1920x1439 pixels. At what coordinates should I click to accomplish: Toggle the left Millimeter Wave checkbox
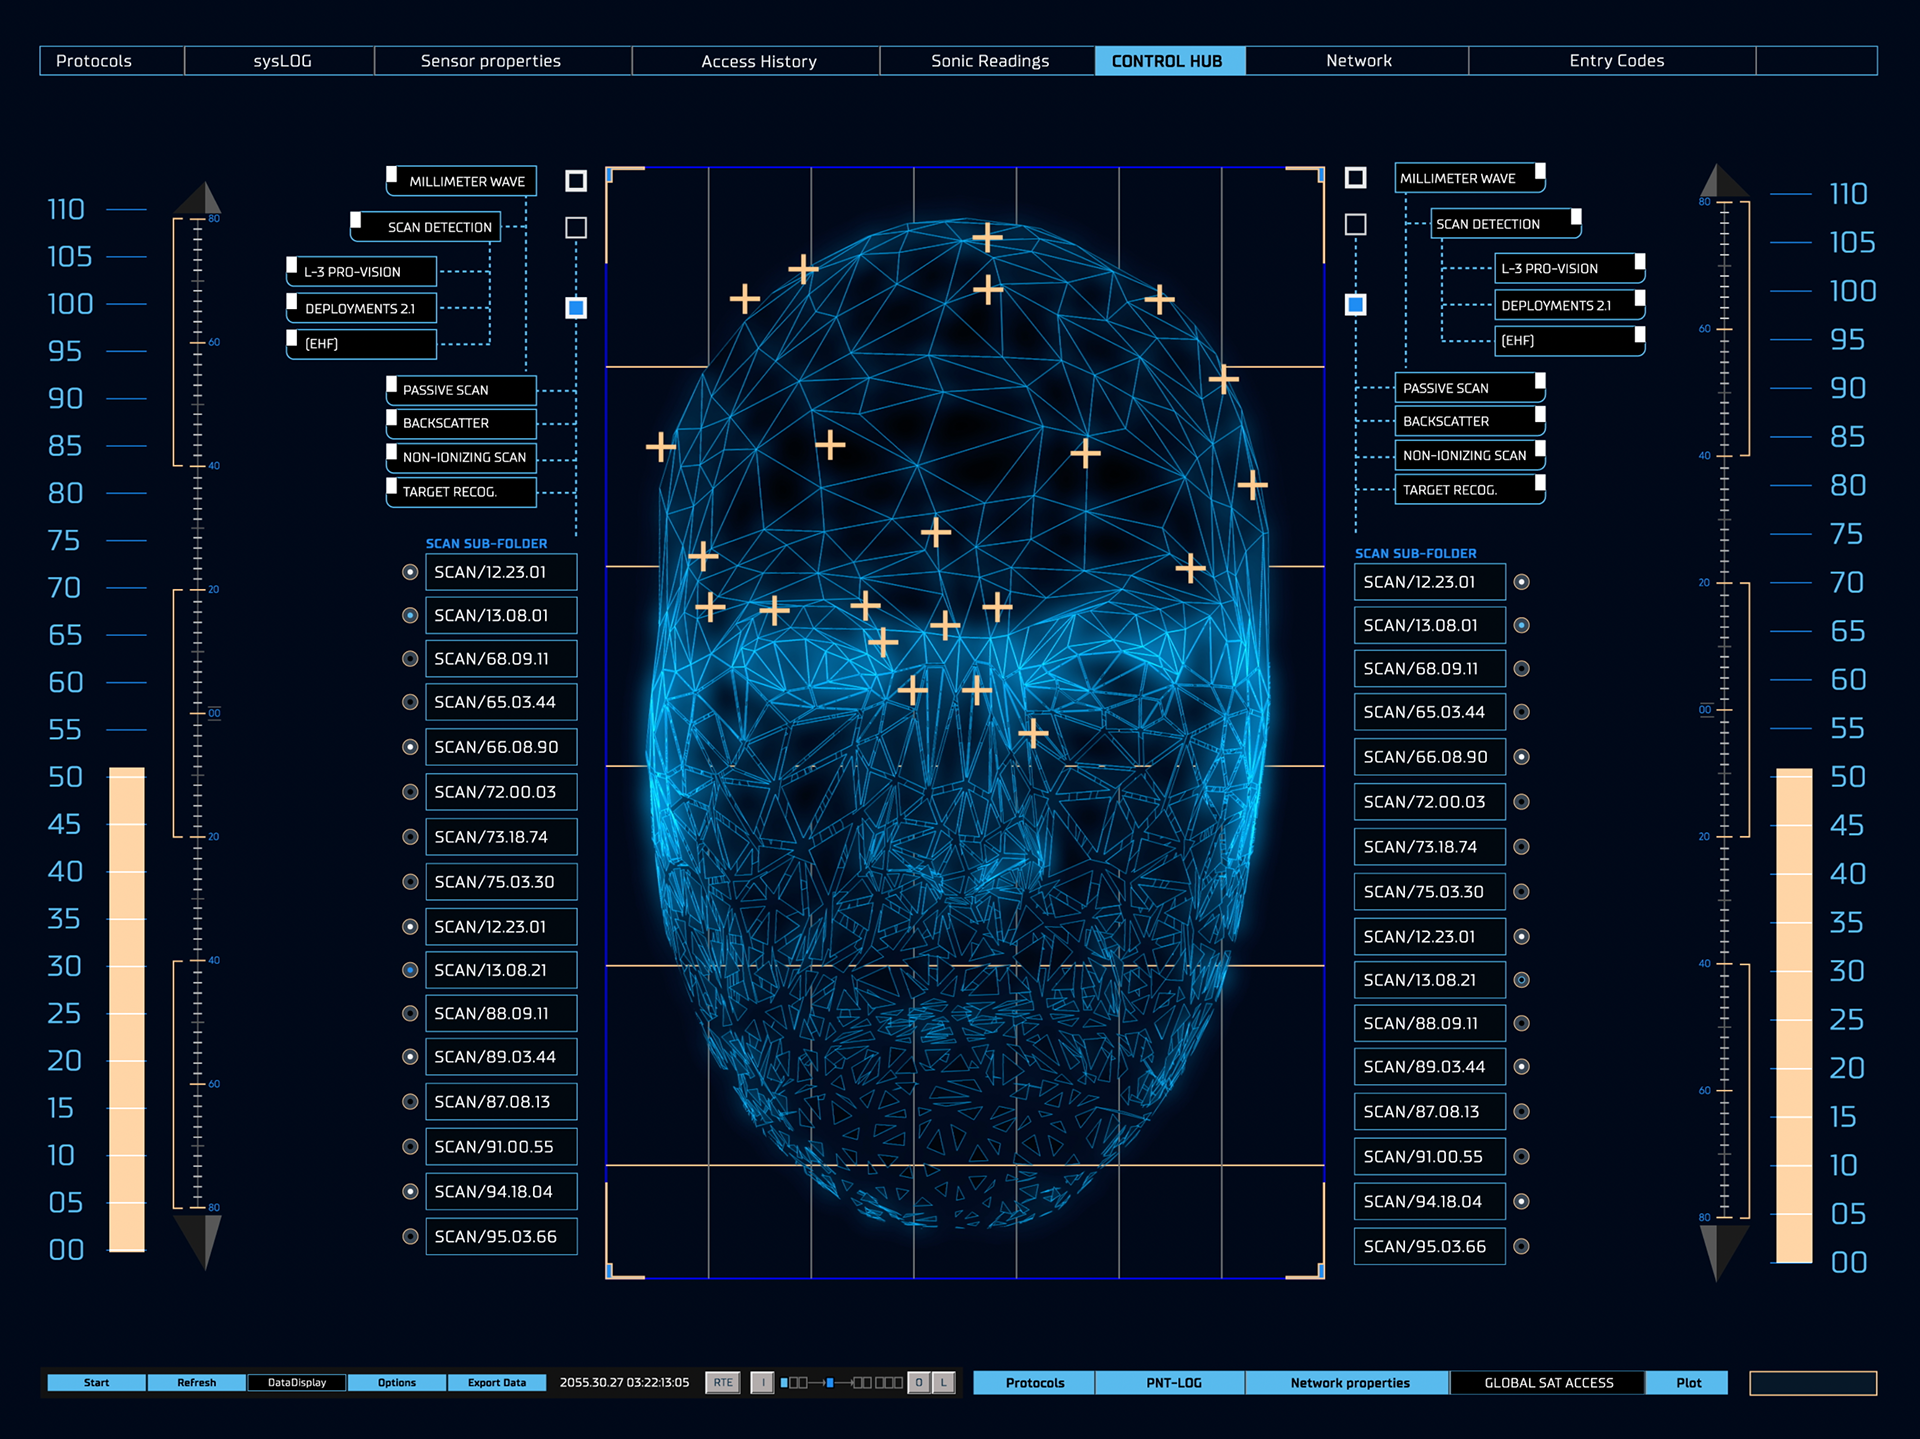576,181
